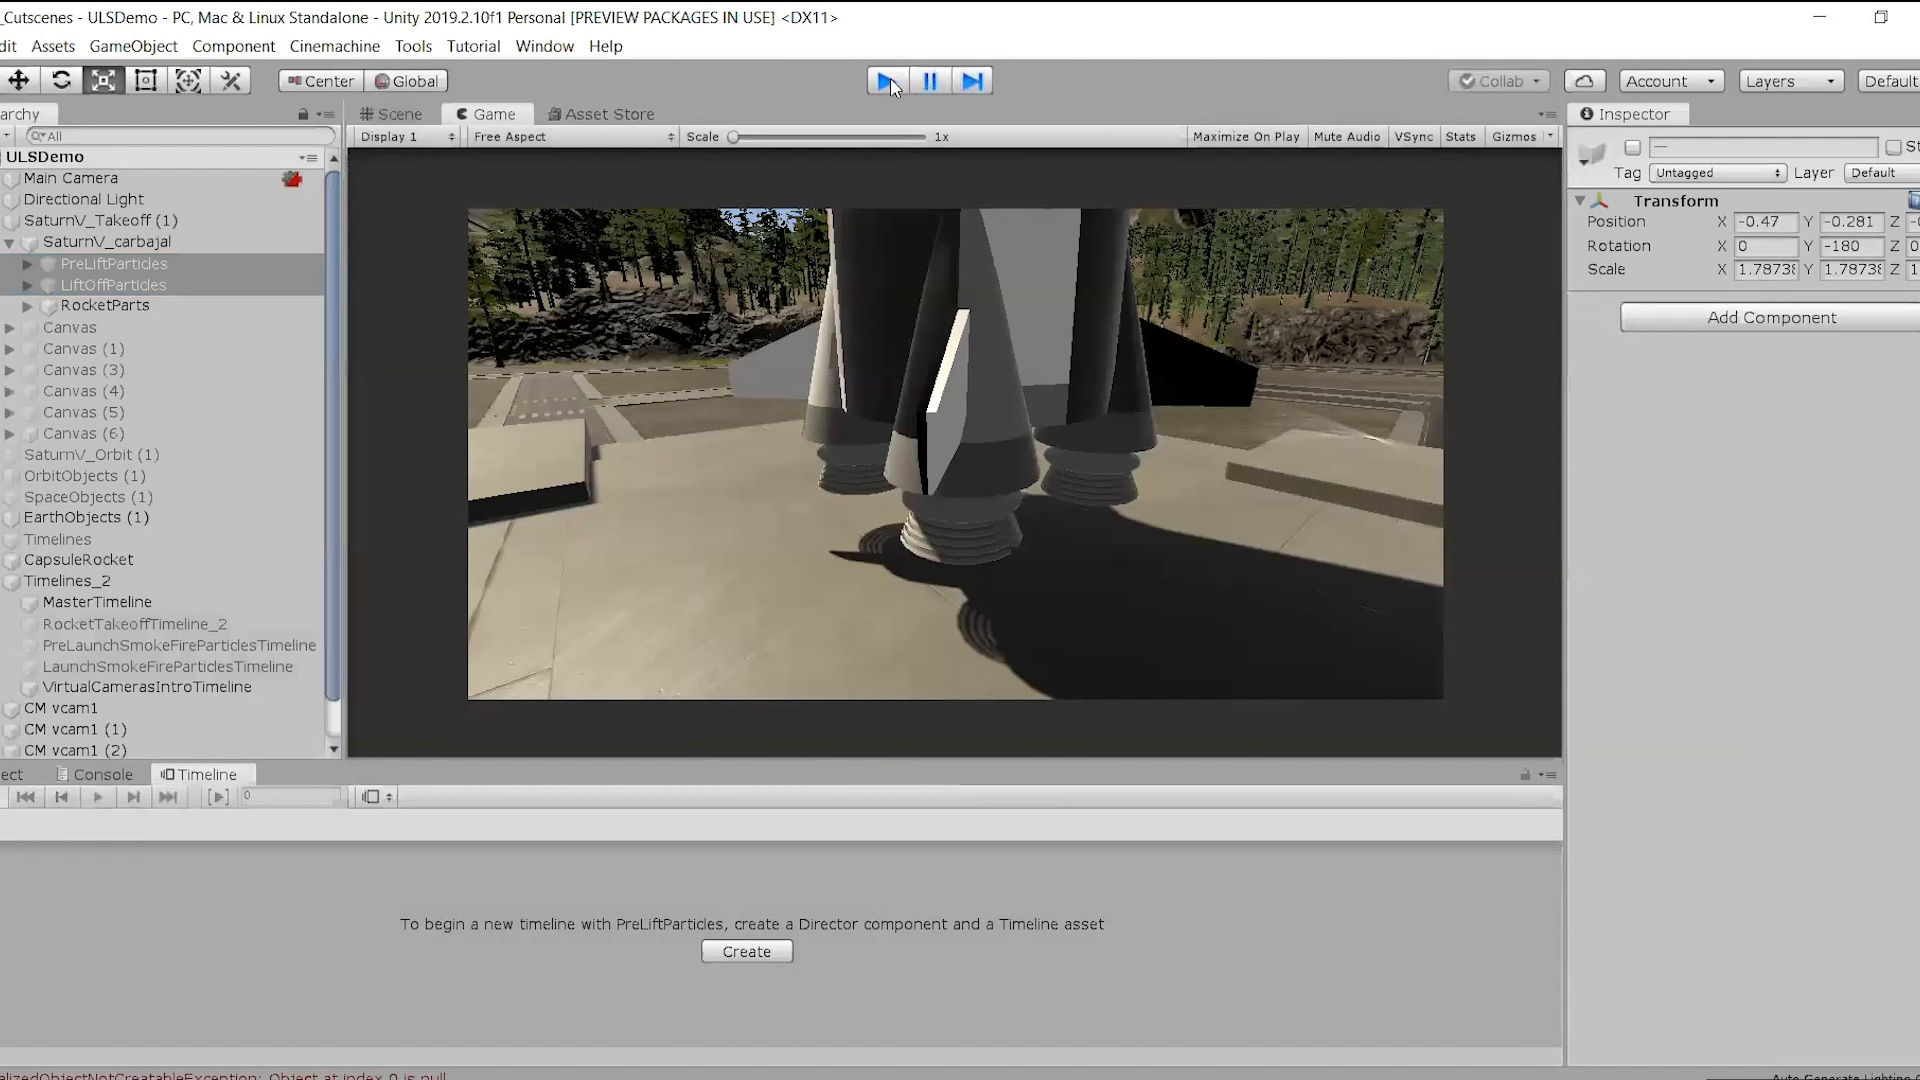Click Hierarchy scrollbar down arrow
The image size is (1920, 1080).
coord(333,750)
